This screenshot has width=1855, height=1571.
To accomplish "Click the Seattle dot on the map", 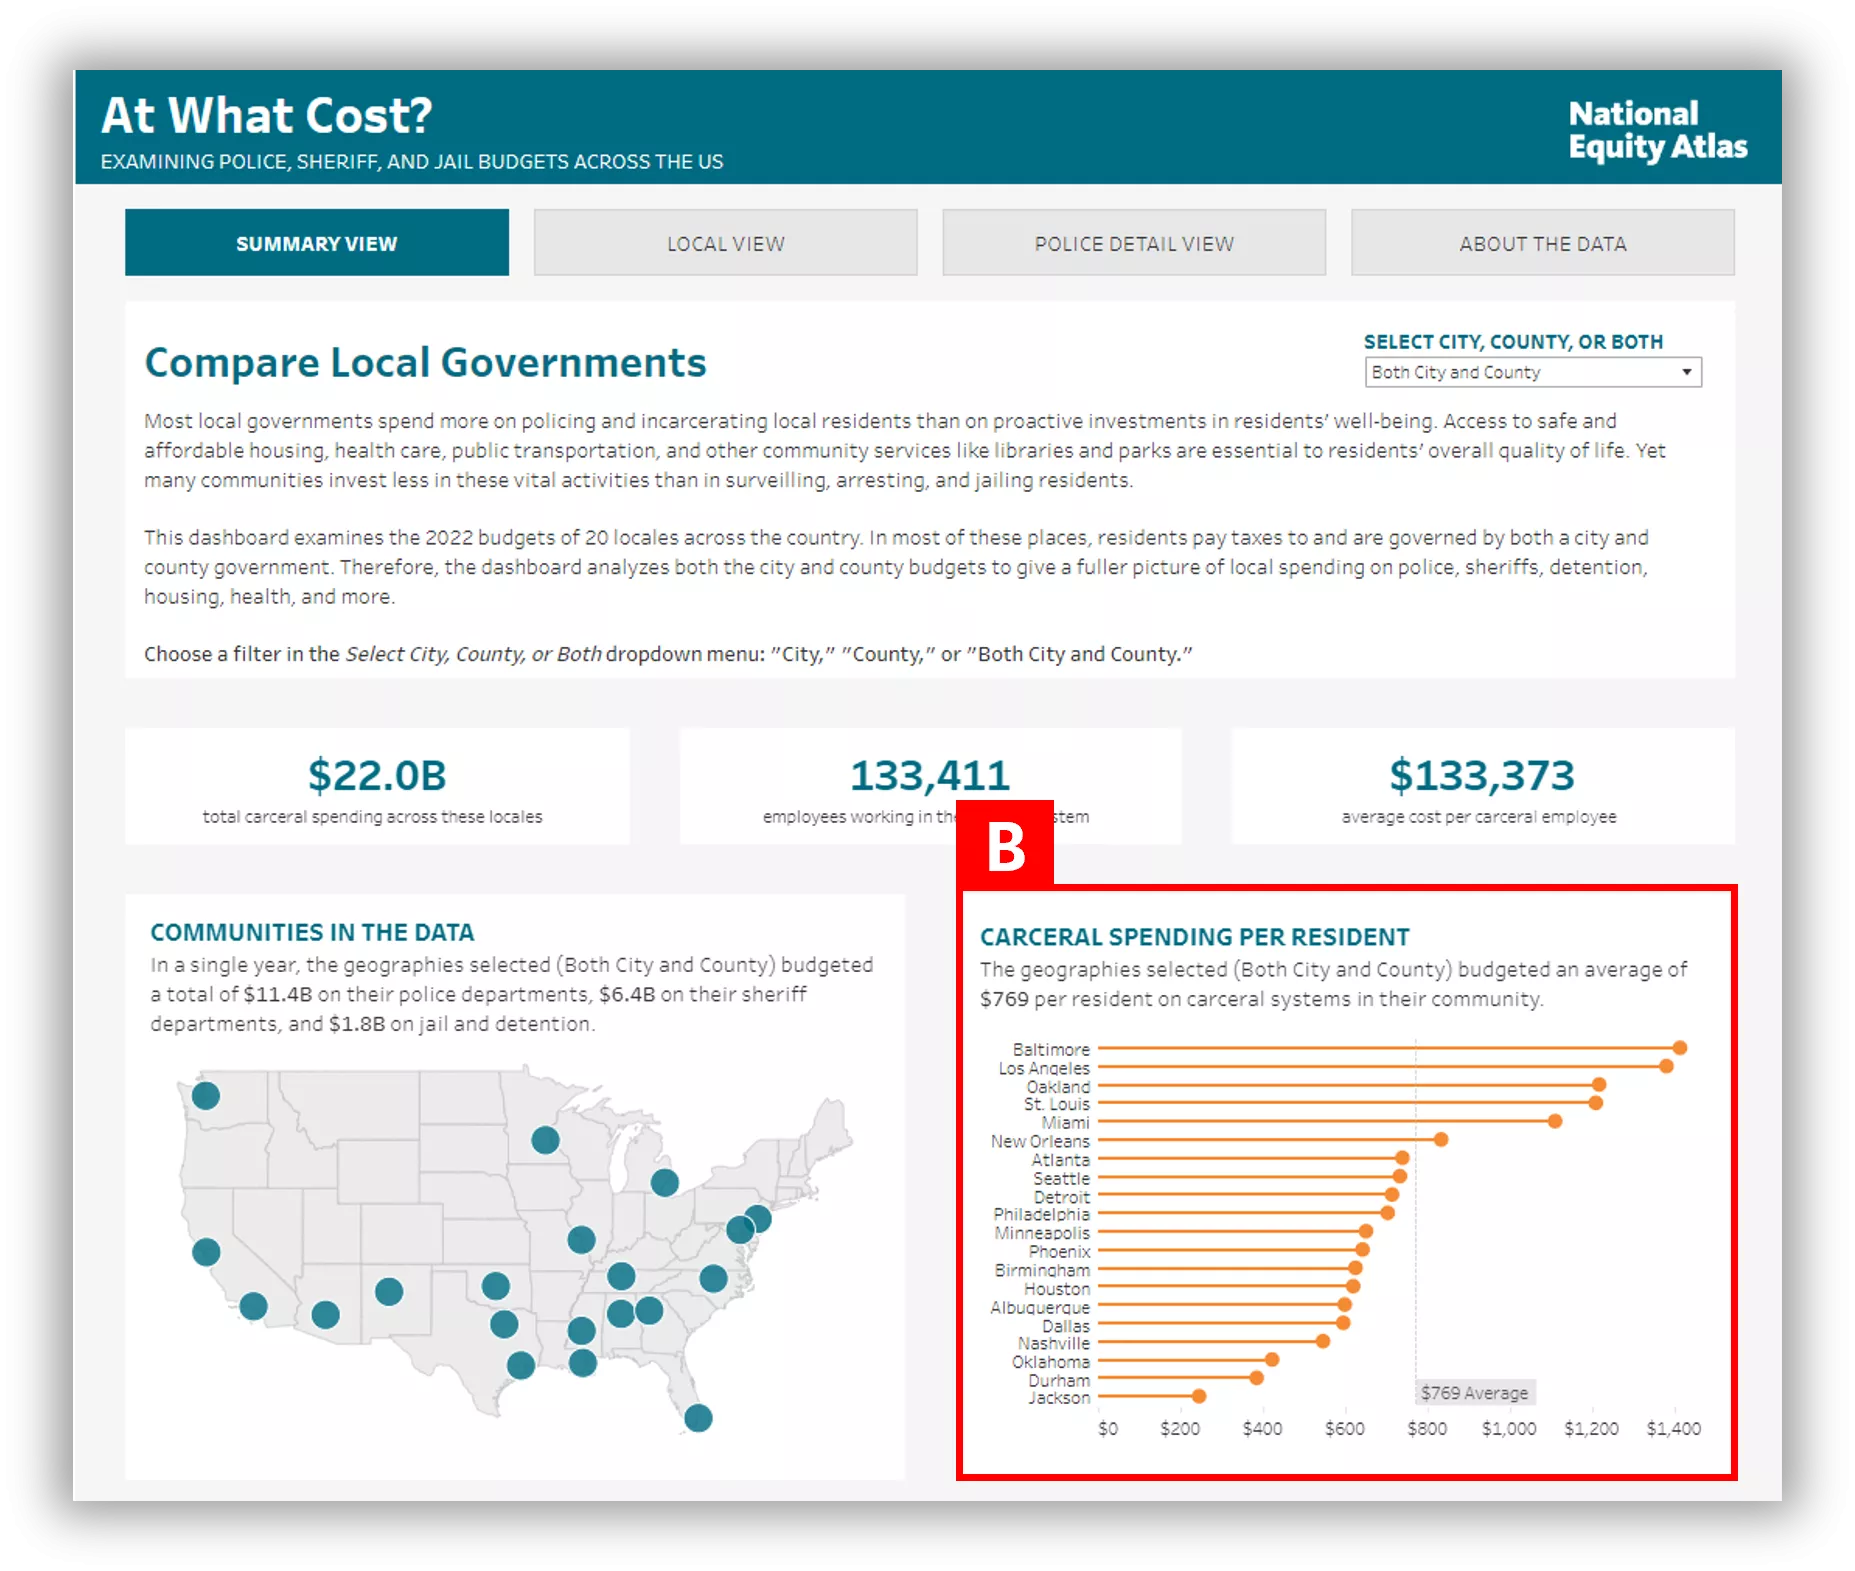I will pos(206,1095).
